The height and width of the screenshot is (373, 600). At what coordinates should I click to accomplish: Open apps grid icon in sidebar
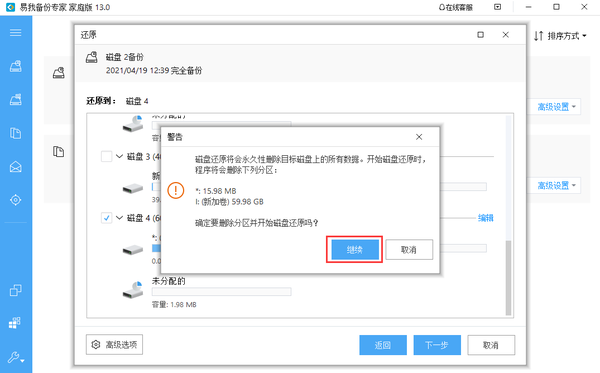tap(15, 323)
